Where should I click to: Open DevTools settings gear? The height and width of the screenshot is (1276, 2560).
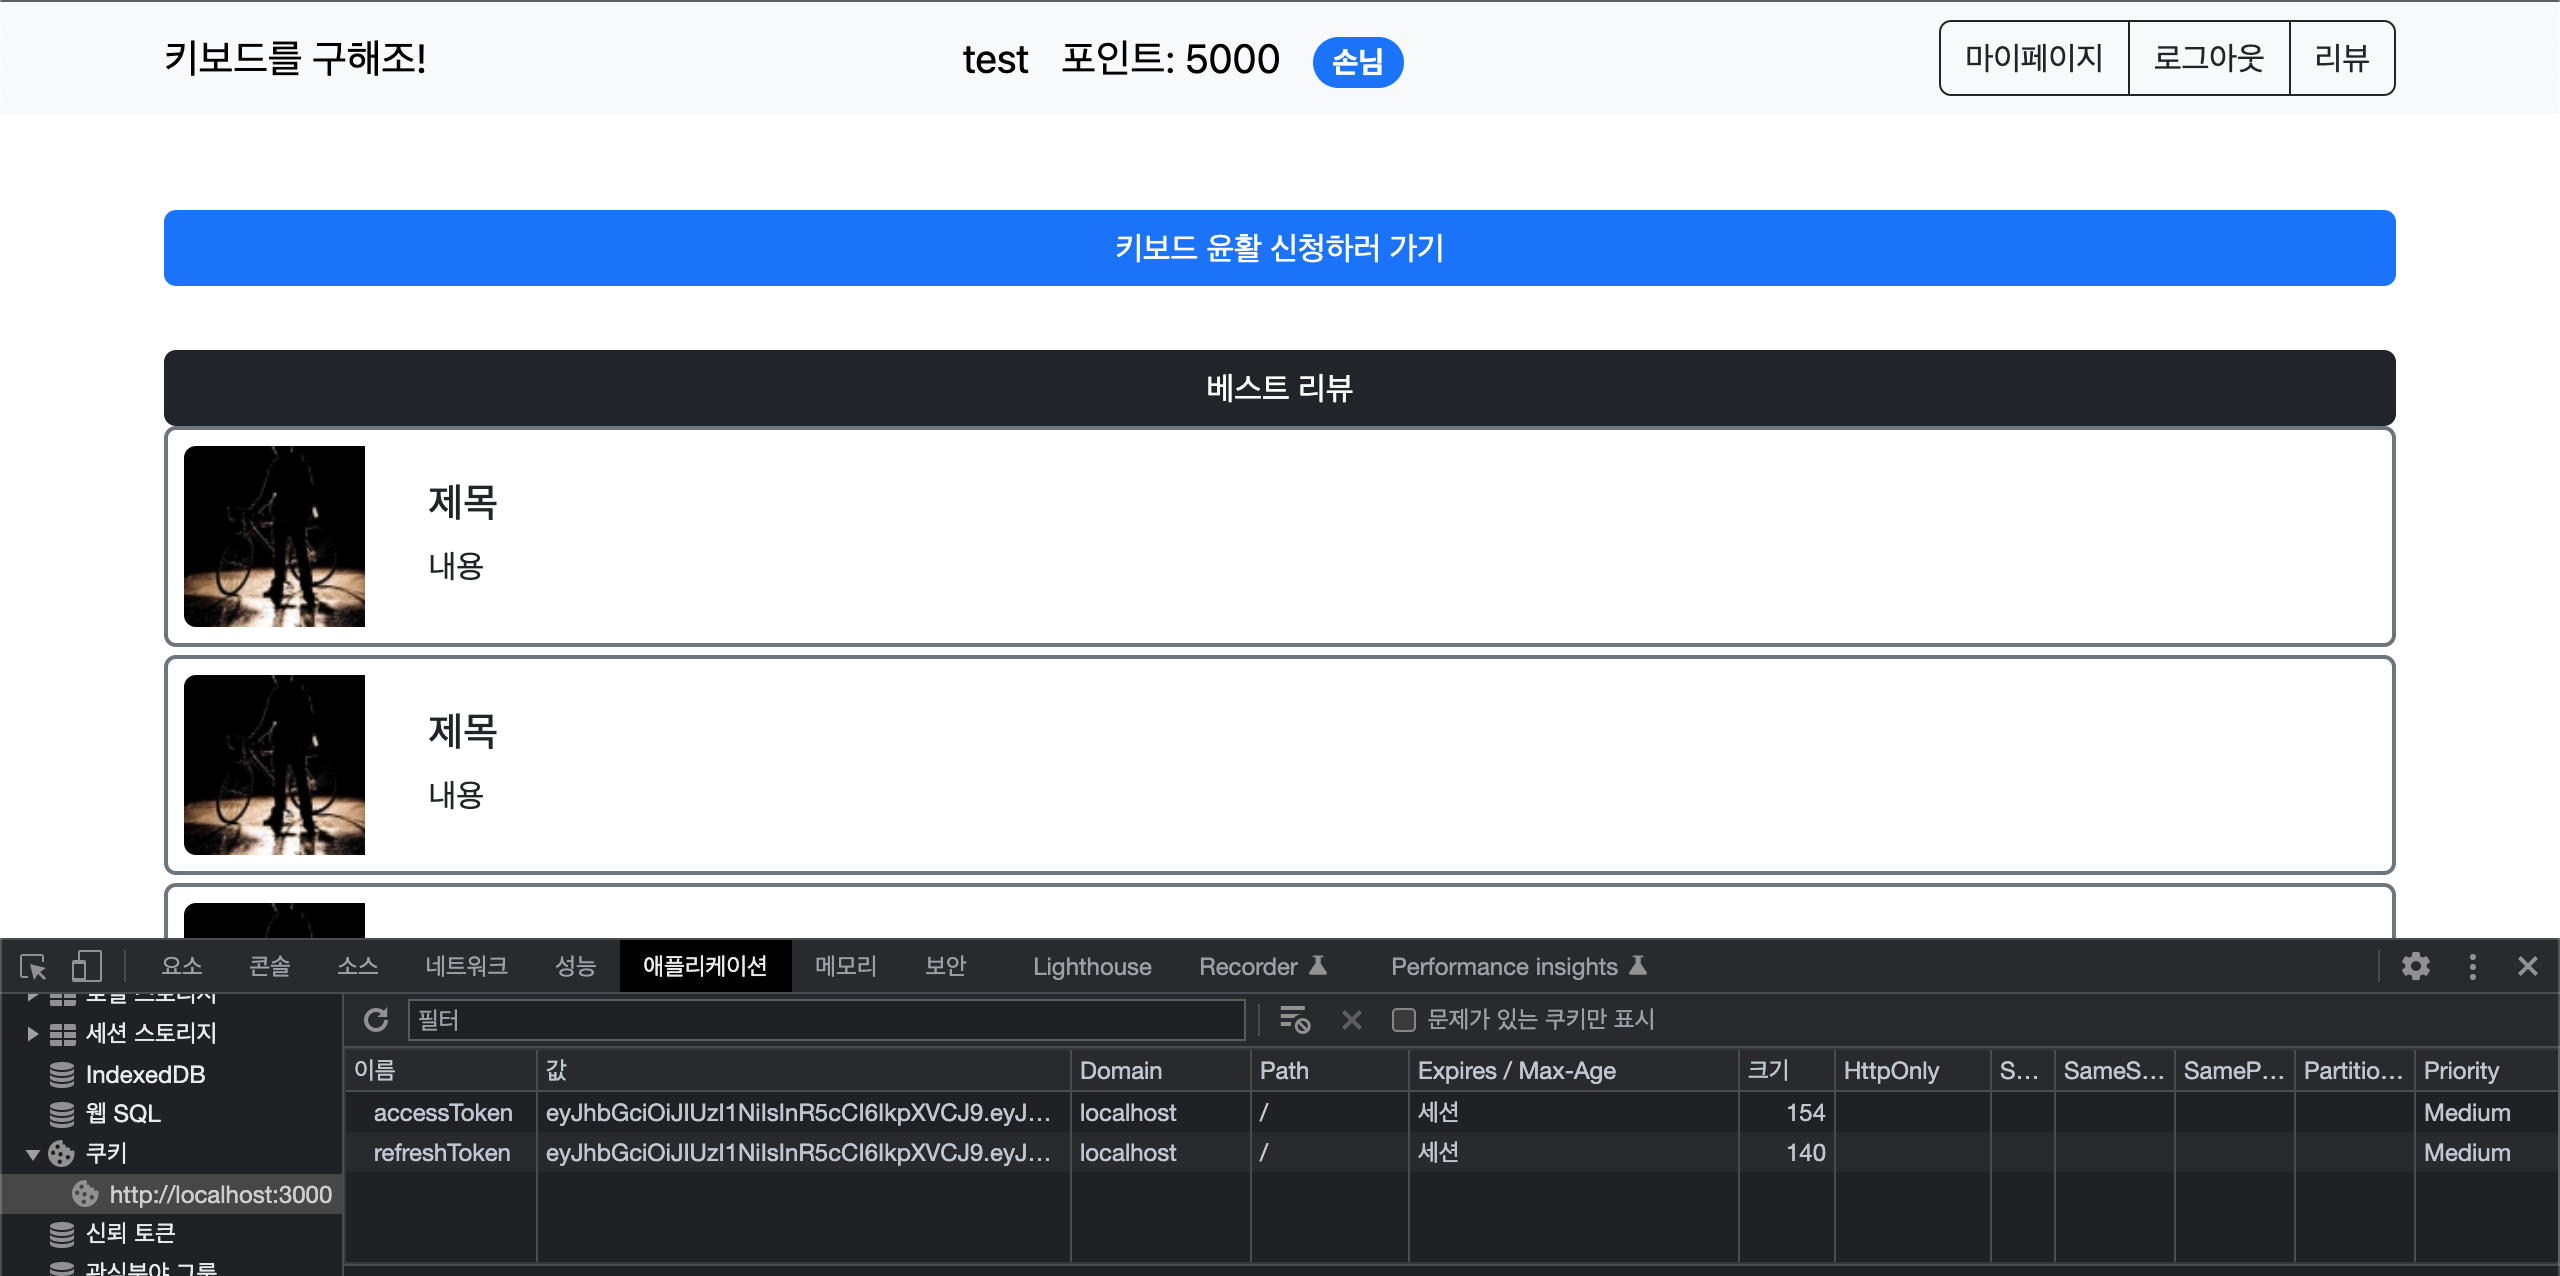point(2415,966)
